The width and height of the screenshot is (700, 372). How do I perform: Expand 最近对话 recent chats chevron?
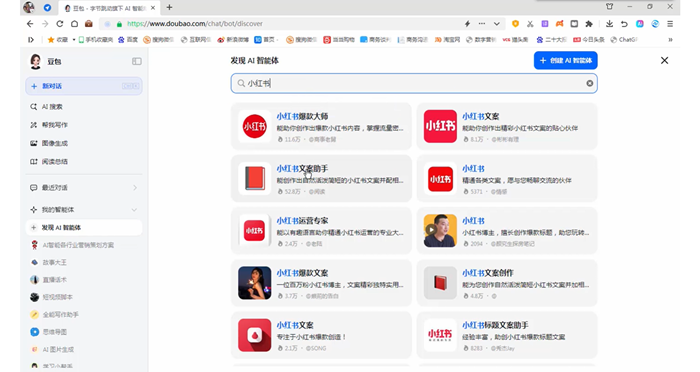click(135, 188)
